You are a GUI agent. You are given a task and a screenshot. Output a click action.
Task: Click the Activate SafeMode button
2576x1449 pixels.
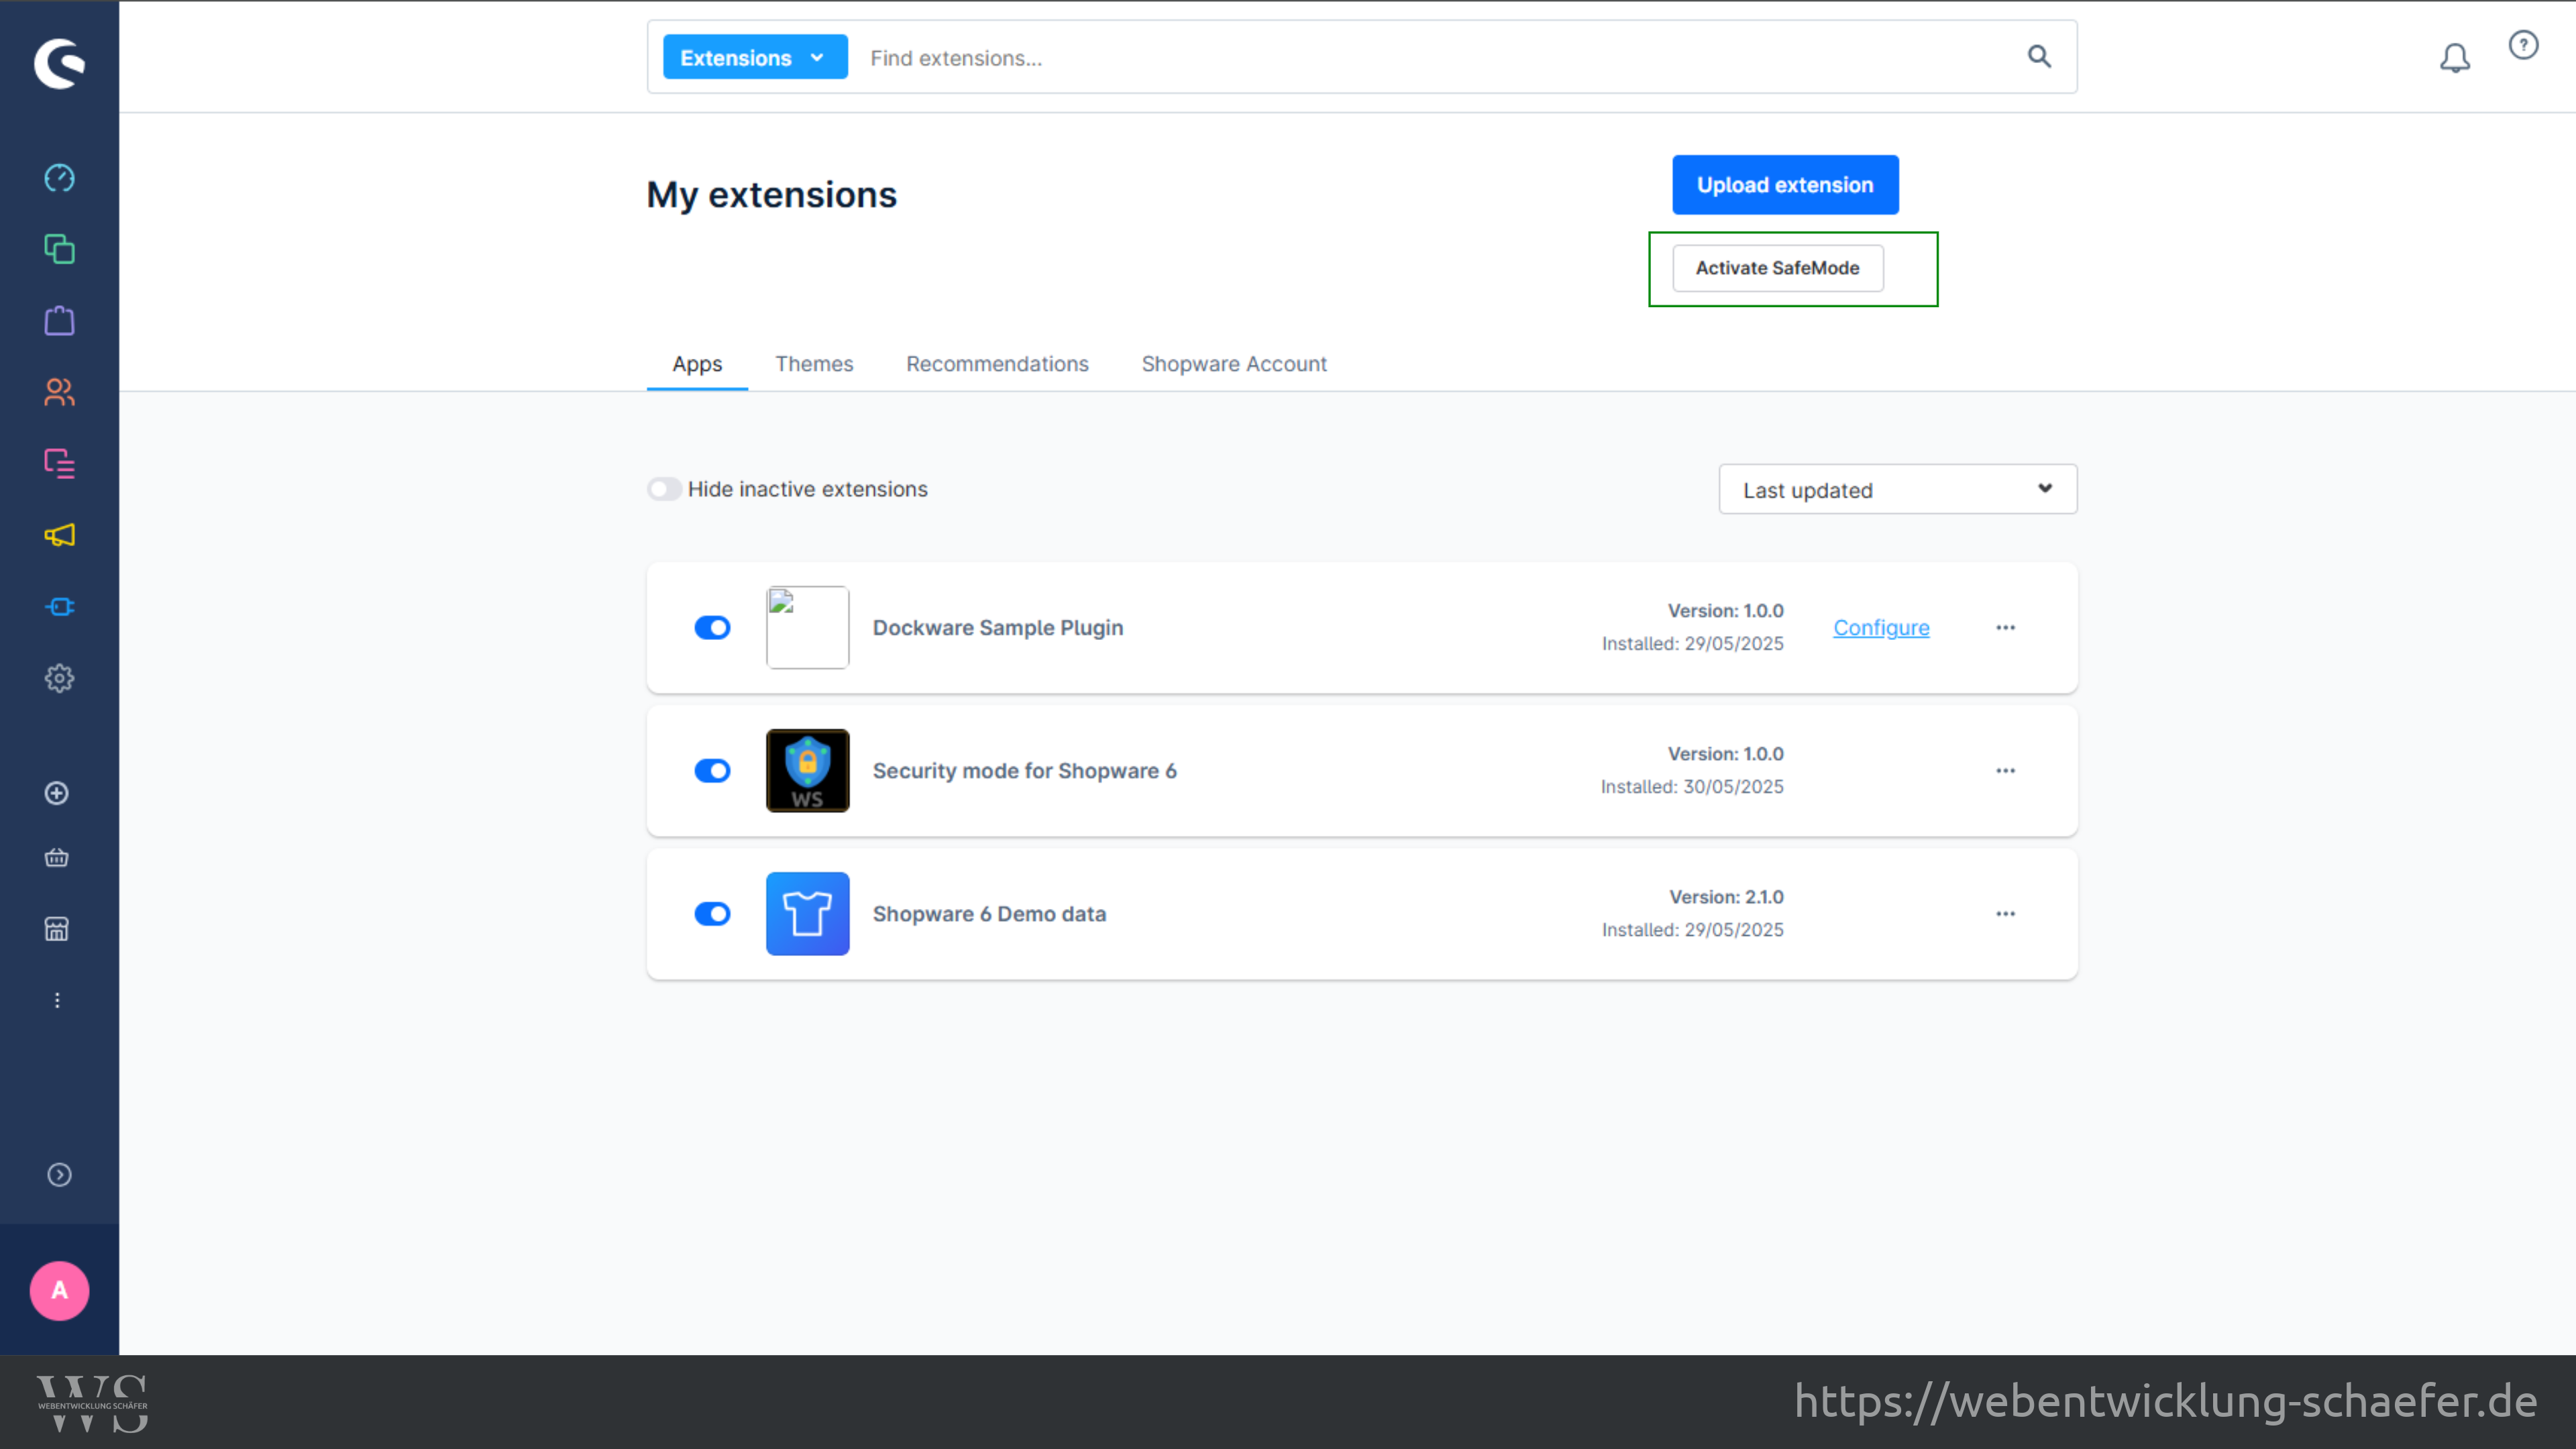point(1778,268)
